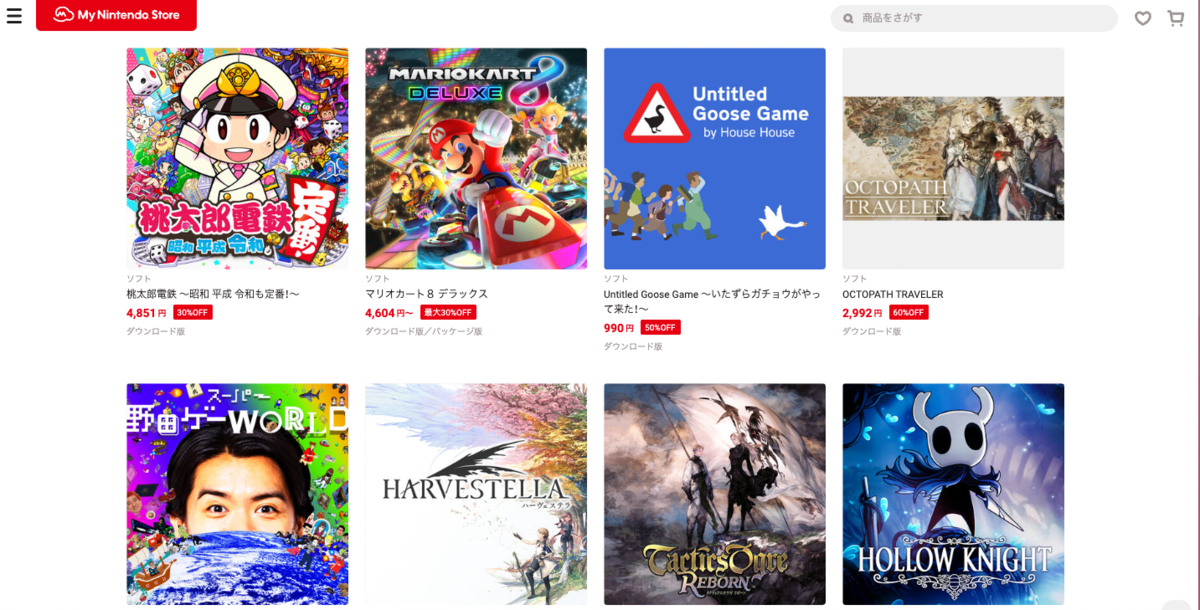This screenshot has width=1200, height=610.
Task: Click the OCTOPATH TRAVELER title text link
Action: (x=893, y=294)
